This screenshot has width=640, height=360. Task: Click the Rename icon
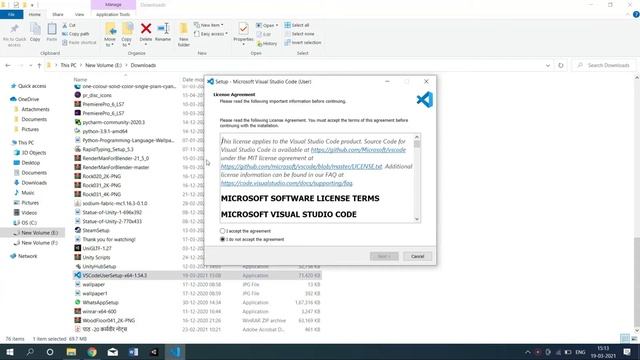point(163,29)
